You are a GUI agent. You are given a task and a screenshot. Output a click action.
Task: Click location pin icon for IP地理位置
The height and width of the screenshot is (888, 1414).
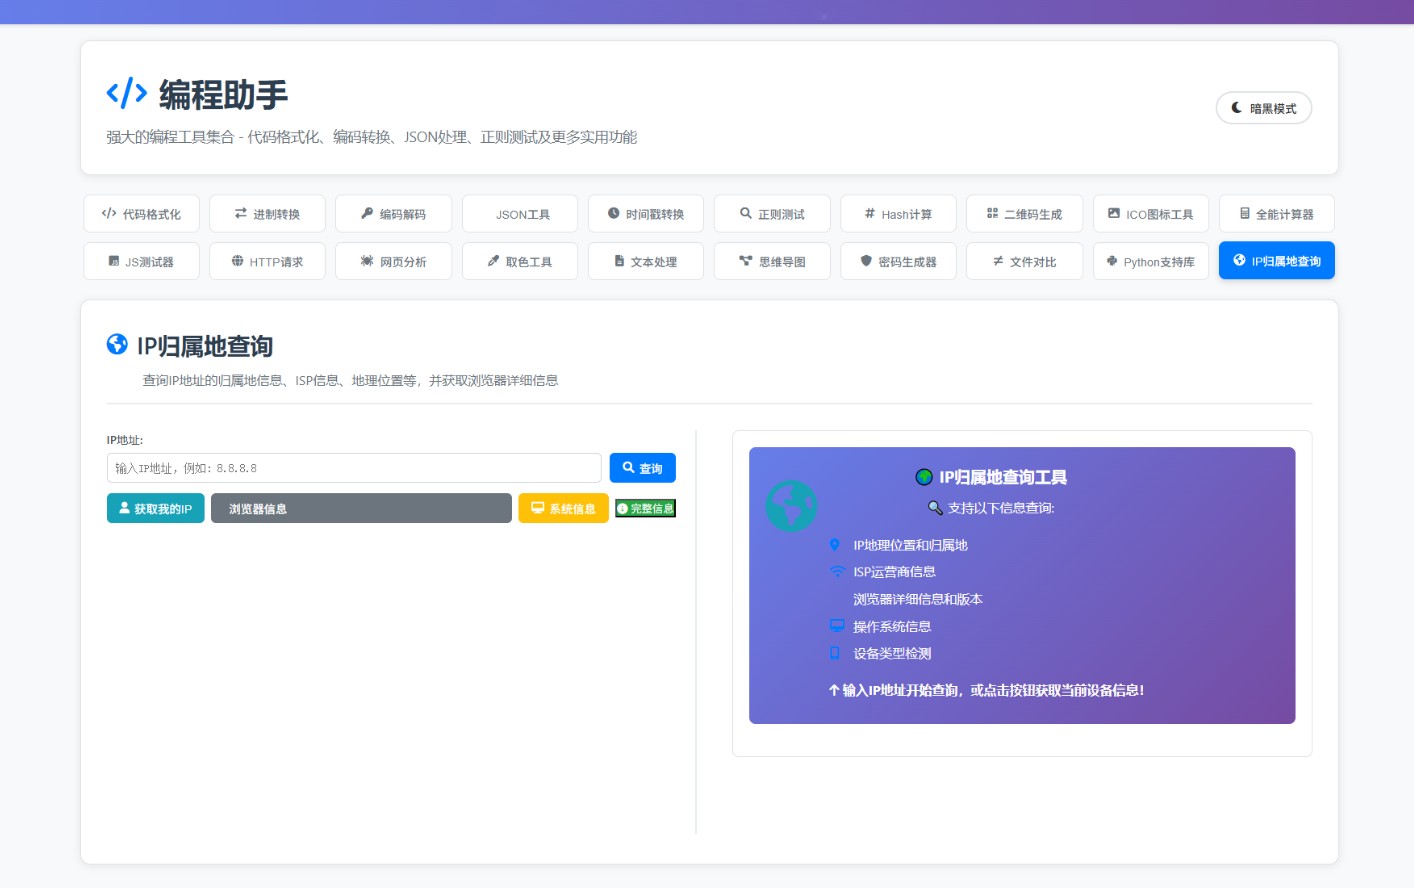click(835, 545)
